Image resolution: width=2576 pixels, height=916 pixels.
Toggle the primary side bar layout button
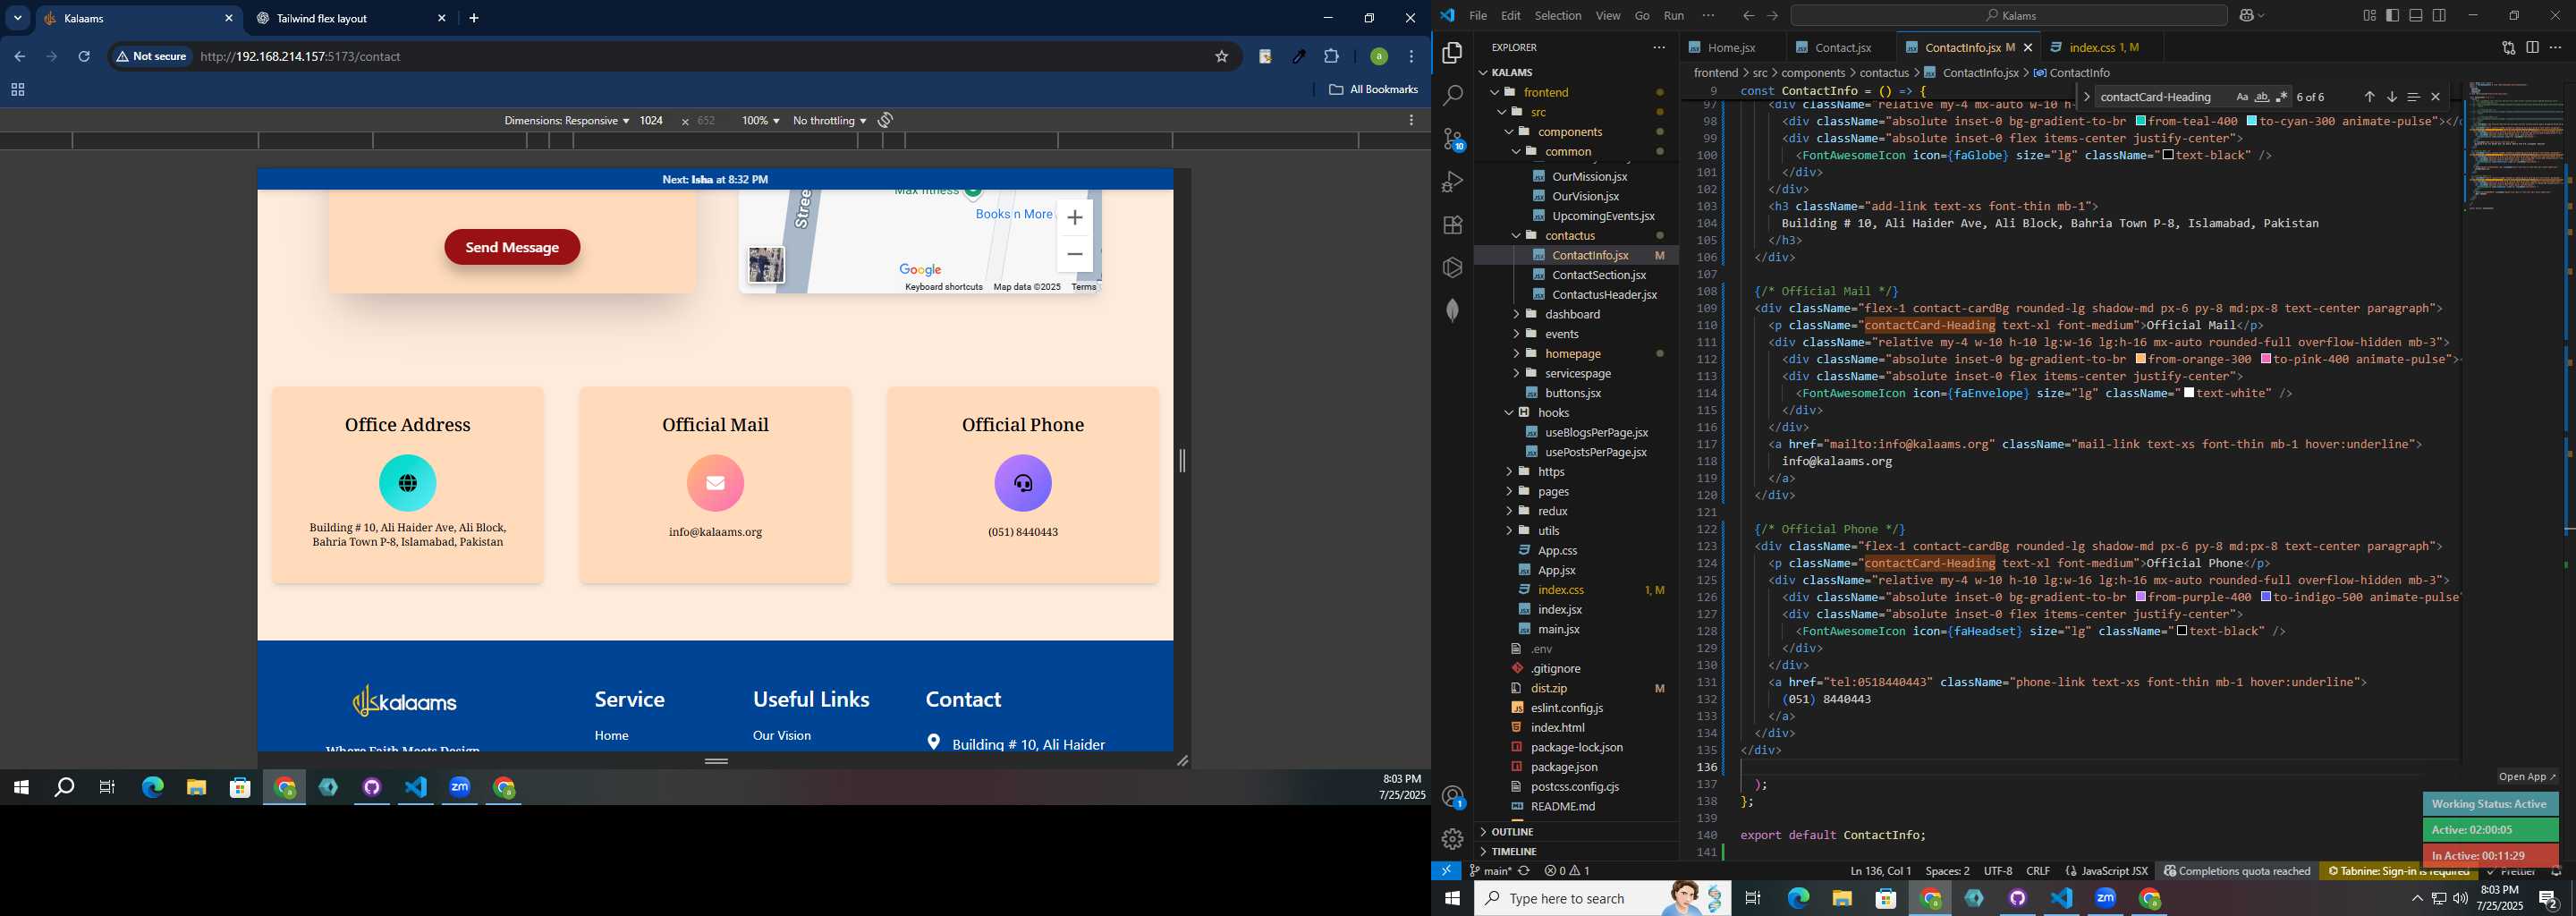[2392, 15]
